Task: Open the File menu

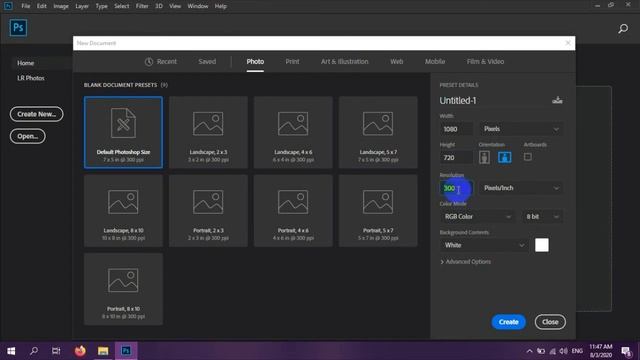Action: click(x=26, y=6)
